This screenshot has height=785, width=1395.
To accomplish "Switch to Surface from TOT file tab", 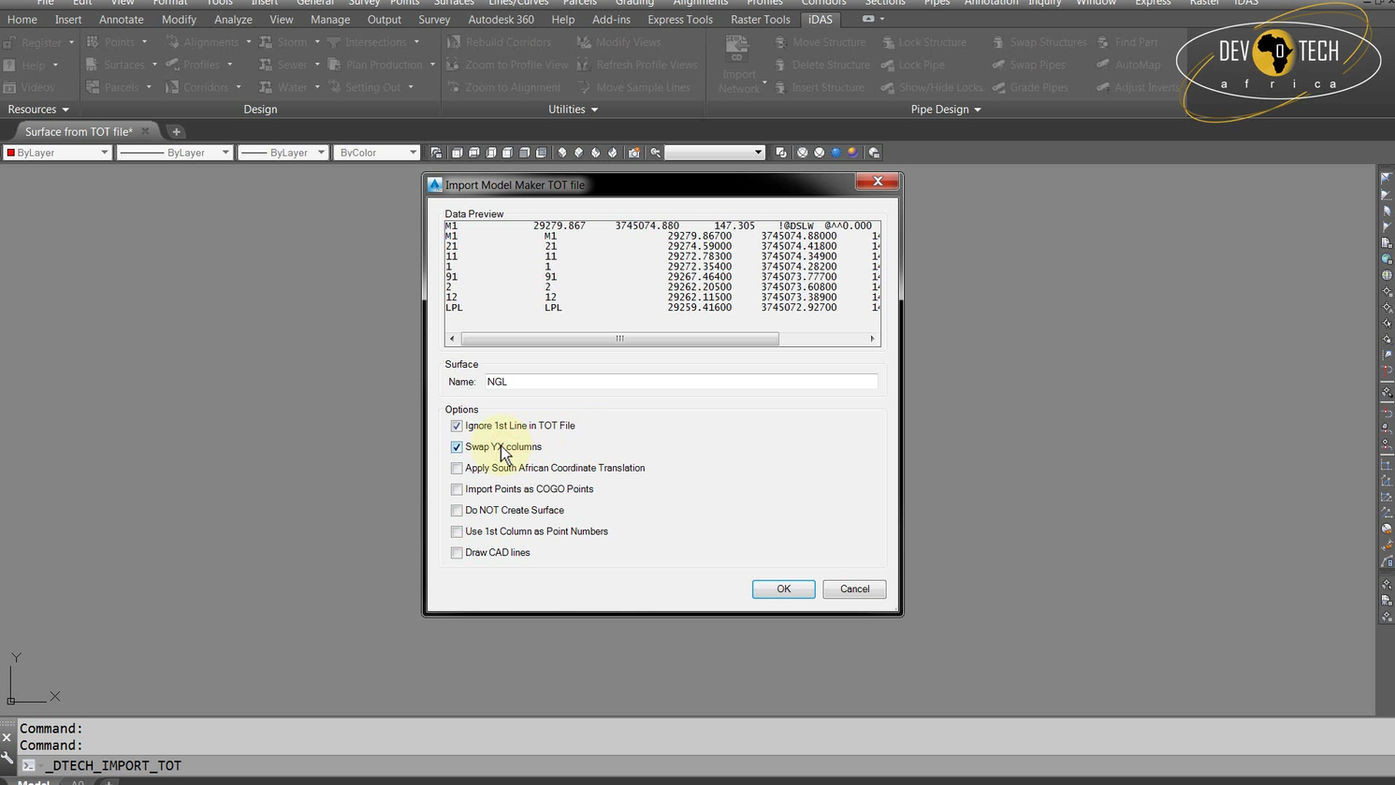I will point(79,132).
